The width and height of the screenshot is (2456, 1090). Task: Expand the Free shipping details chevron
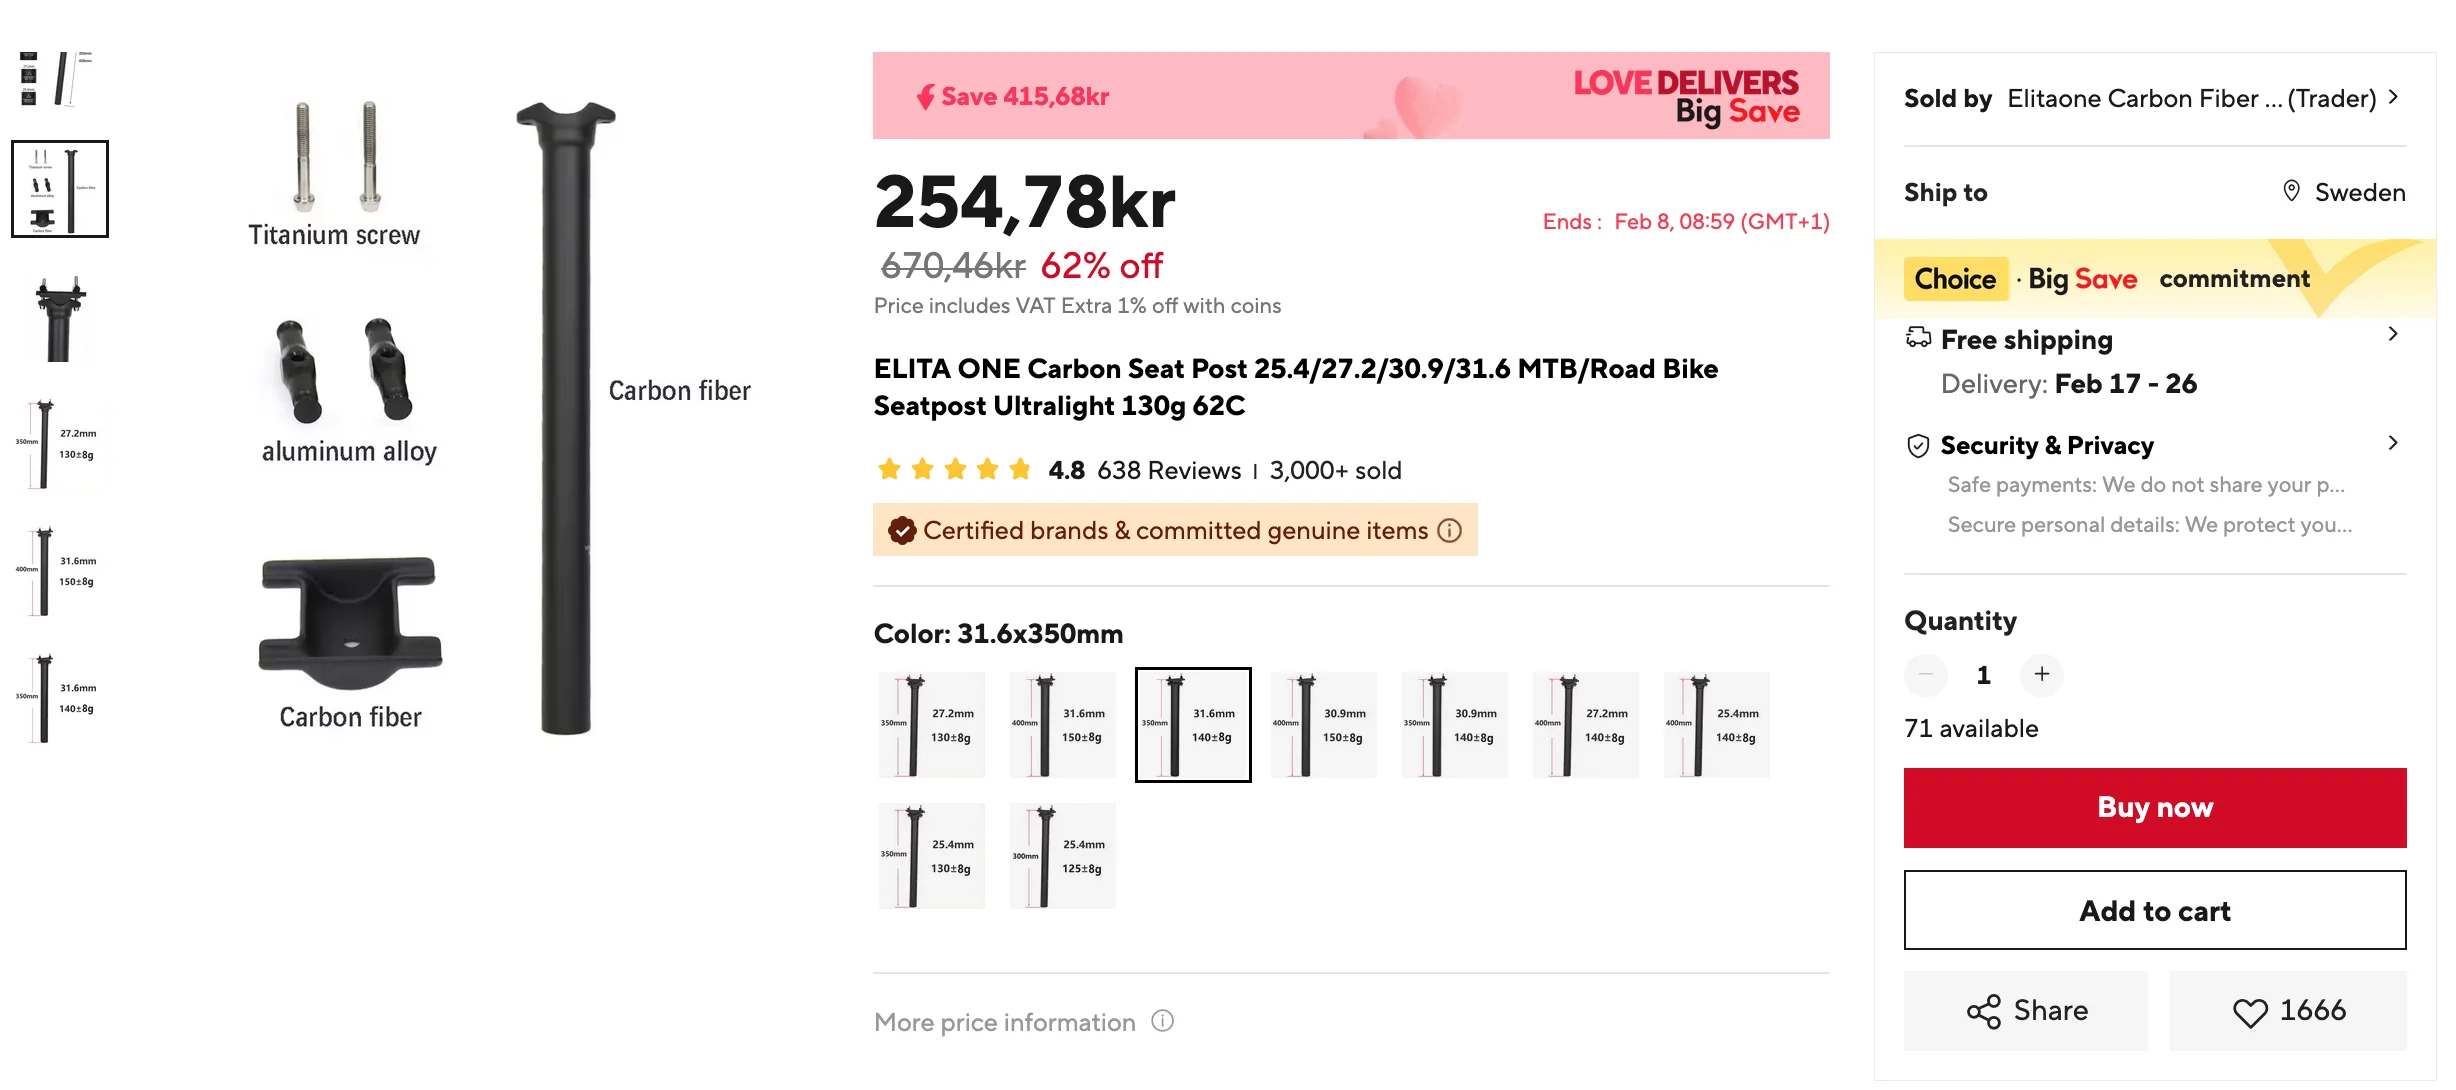tap(2393, 334)
